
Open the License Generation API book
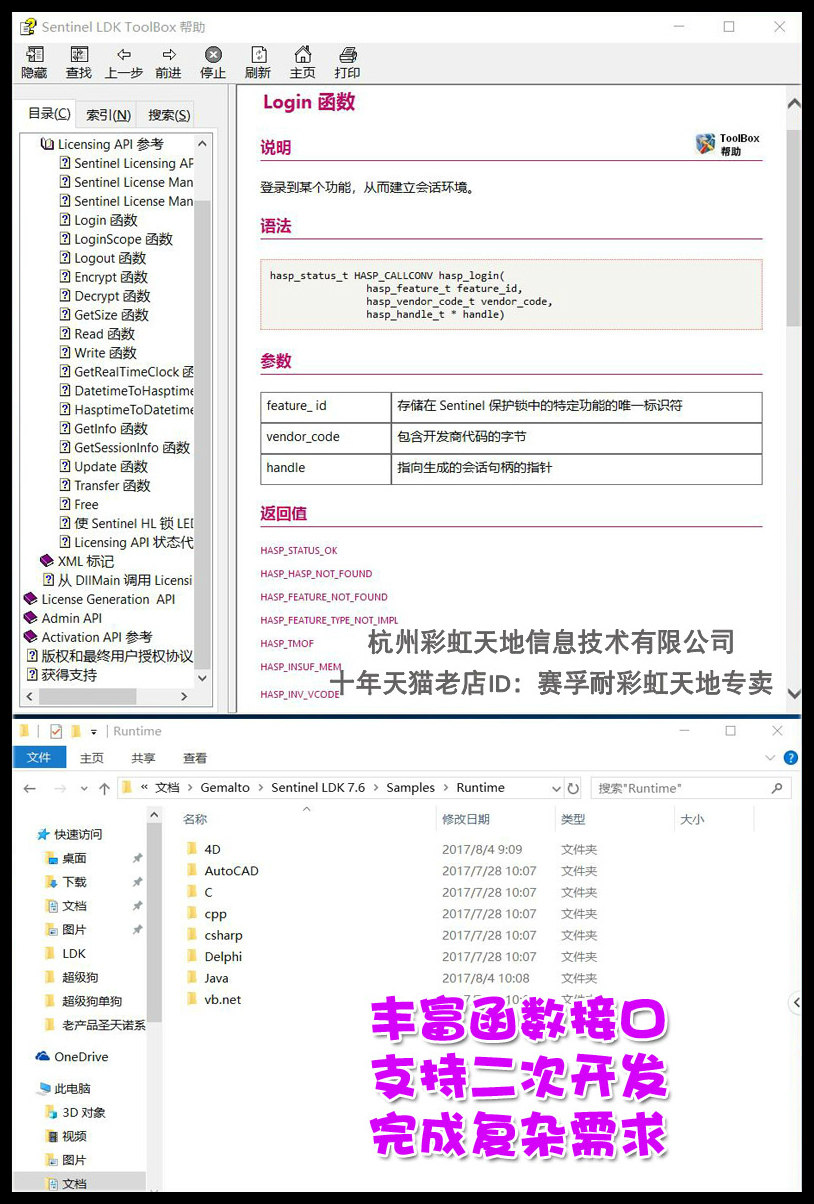pyautogui.click(x=100, y=599)
